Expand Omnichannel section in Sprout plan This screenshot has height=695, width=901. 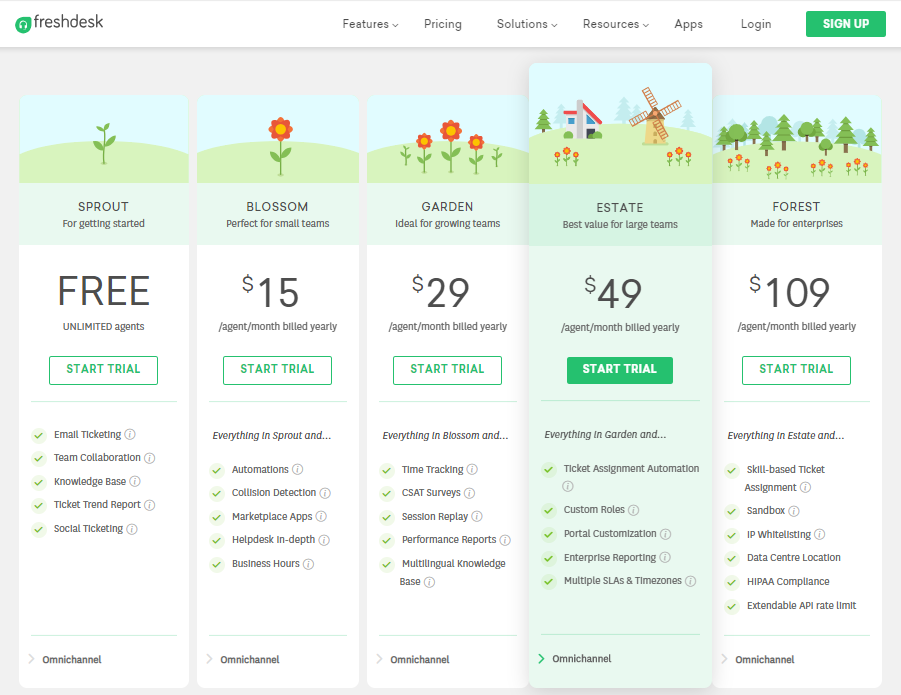pos(65,659)
